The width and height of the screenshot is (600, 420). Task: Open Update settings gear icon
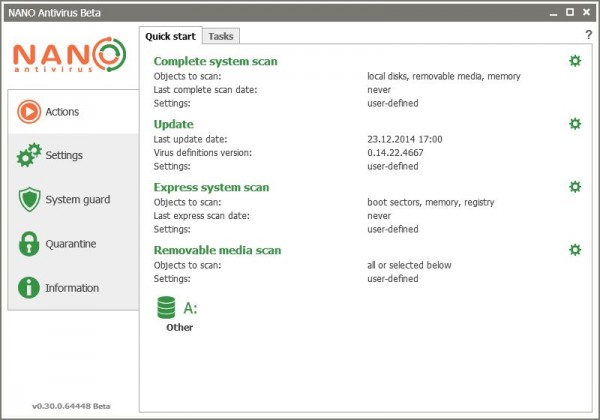point(575,124)
